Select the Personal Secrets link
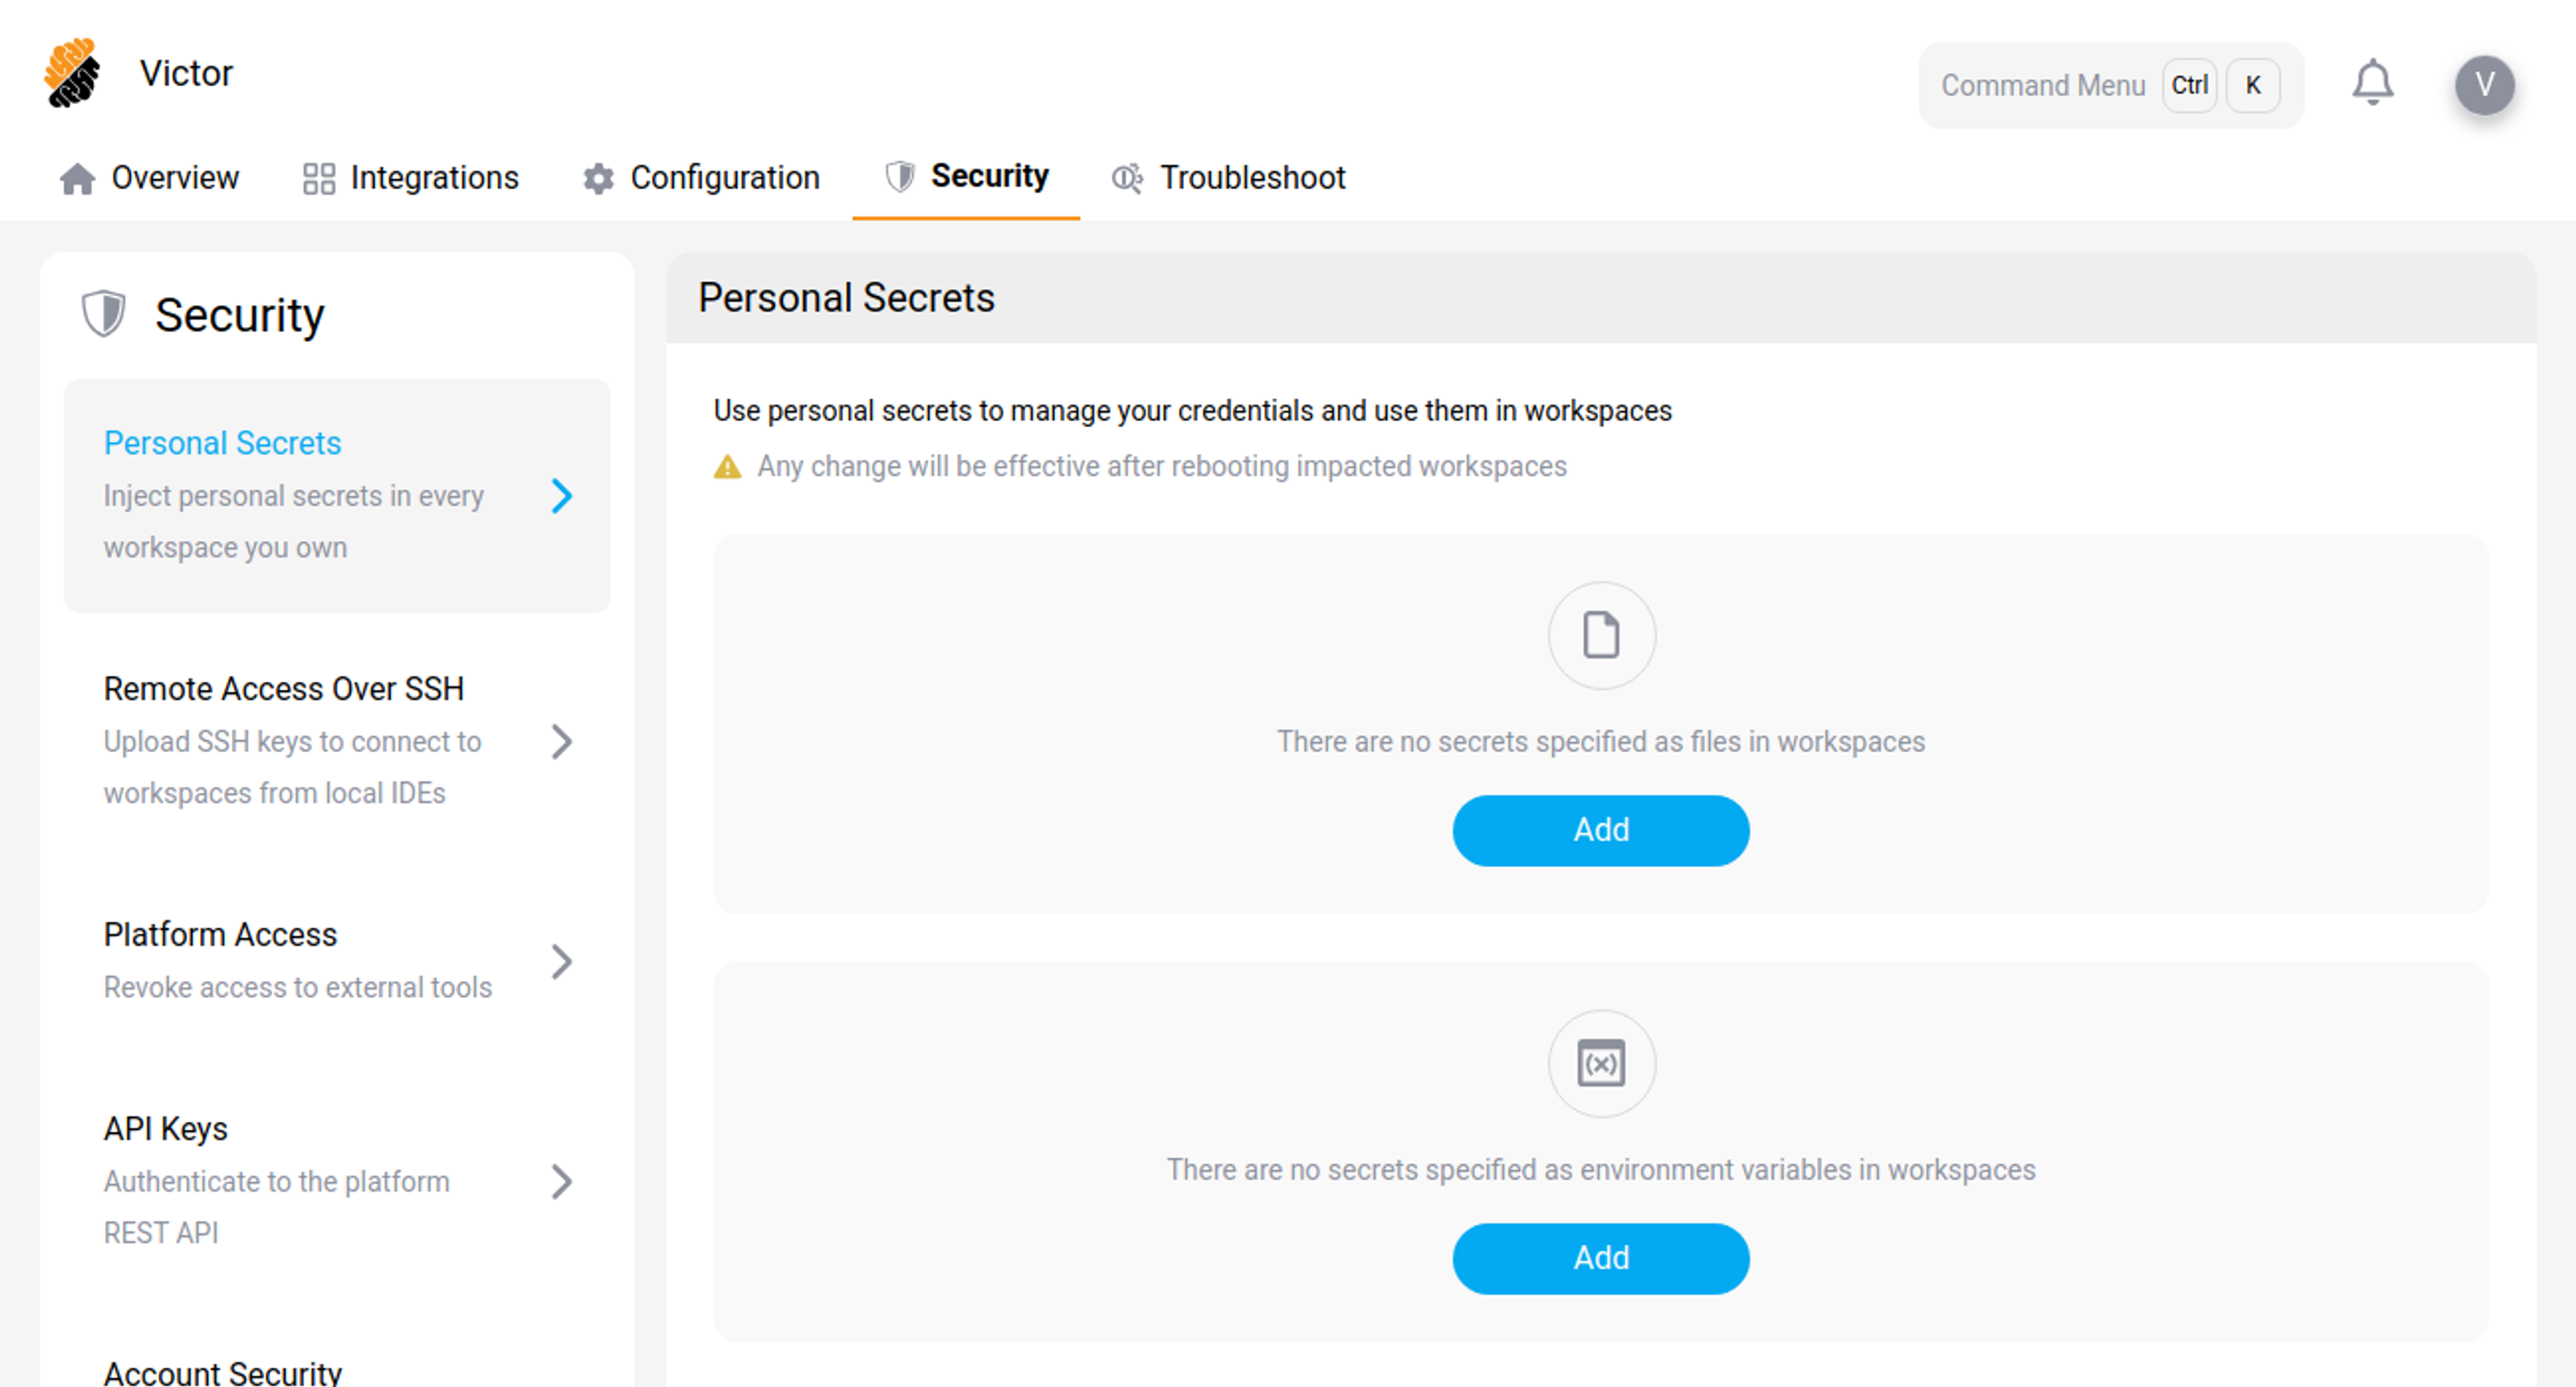This screenshot has height=1387, width=2576. click(x=222, y=442)
